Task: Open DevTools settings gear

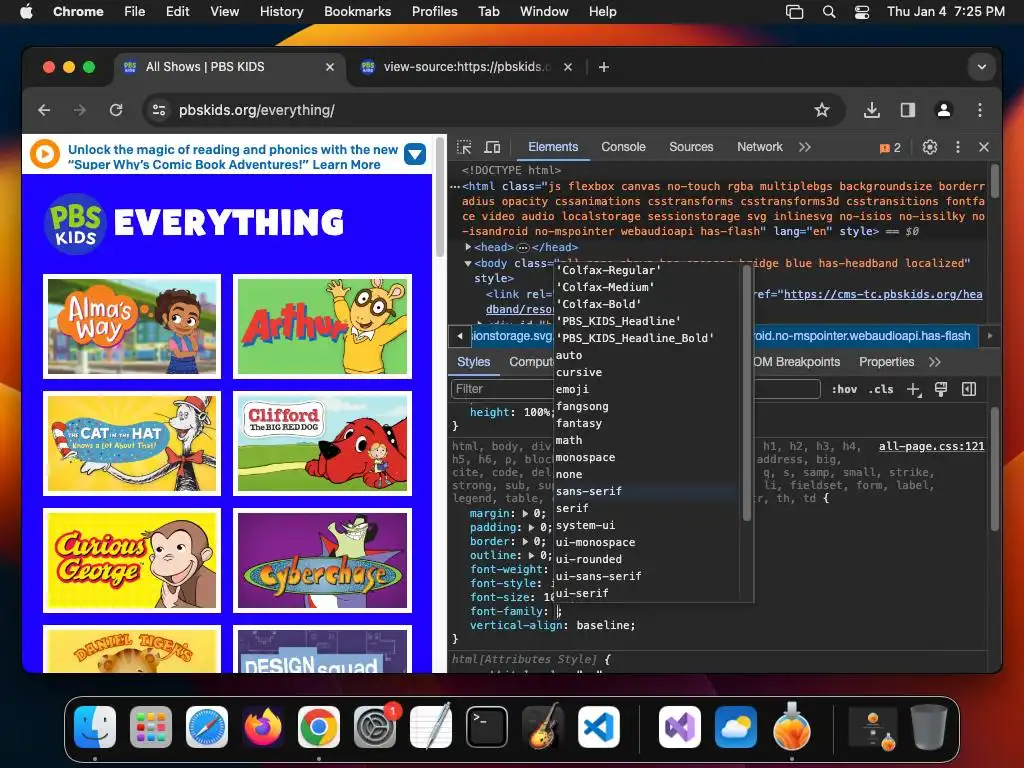Action: tap(929, 147)
